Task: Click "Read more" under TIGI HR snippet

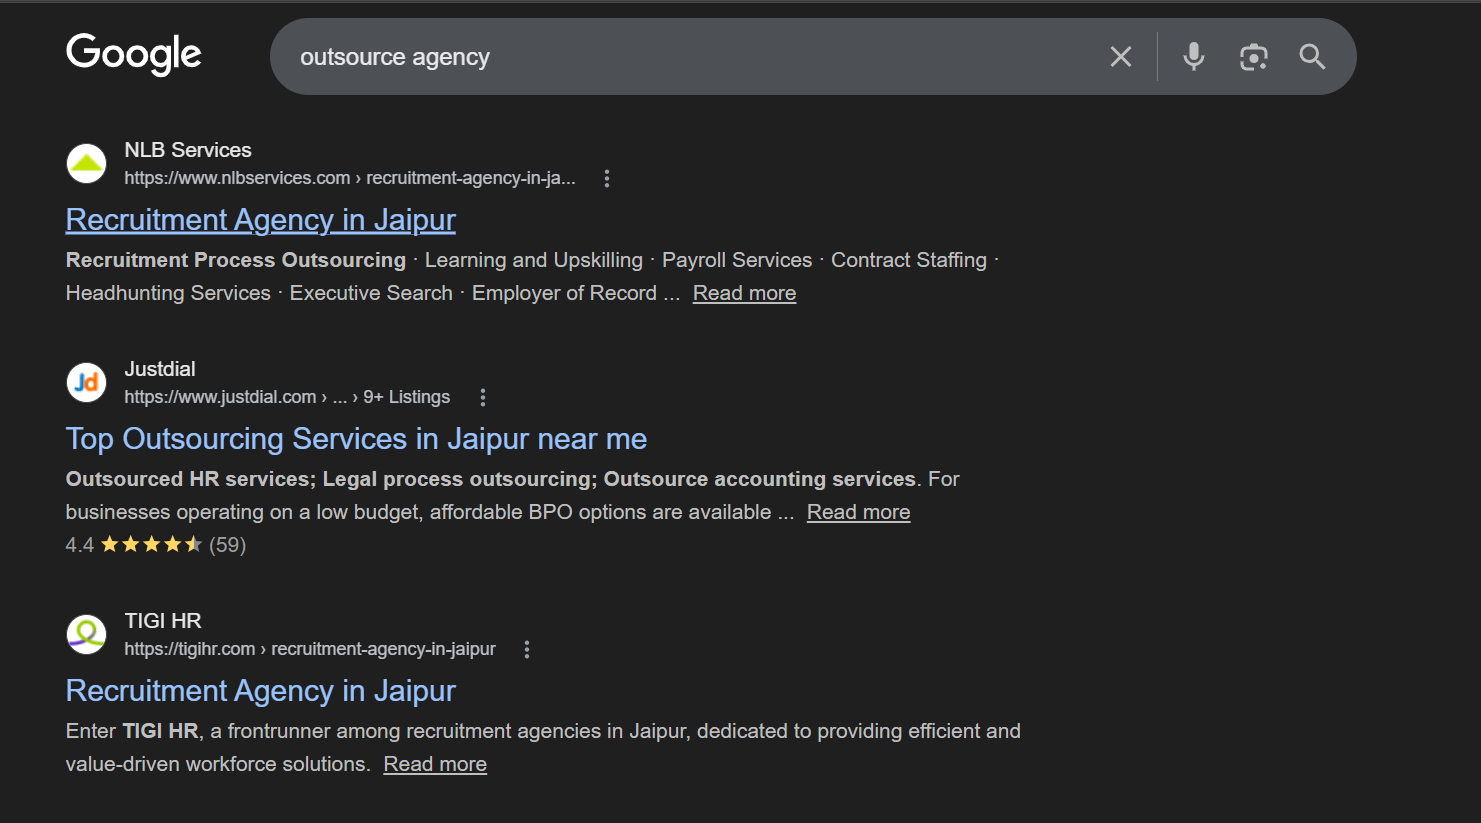Action: 435,764
